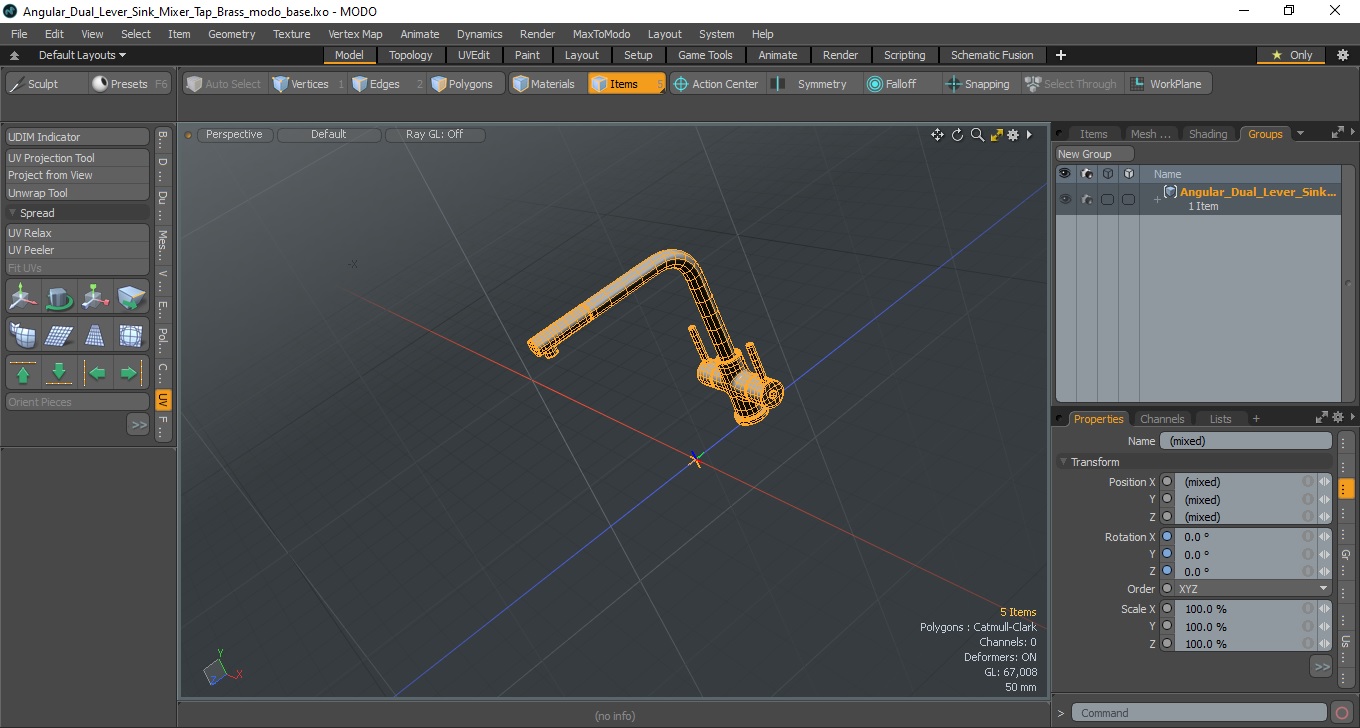Choose the perspective trapezoid grid icon
Screen dimensions: 1360x728
tap(95, 335)
